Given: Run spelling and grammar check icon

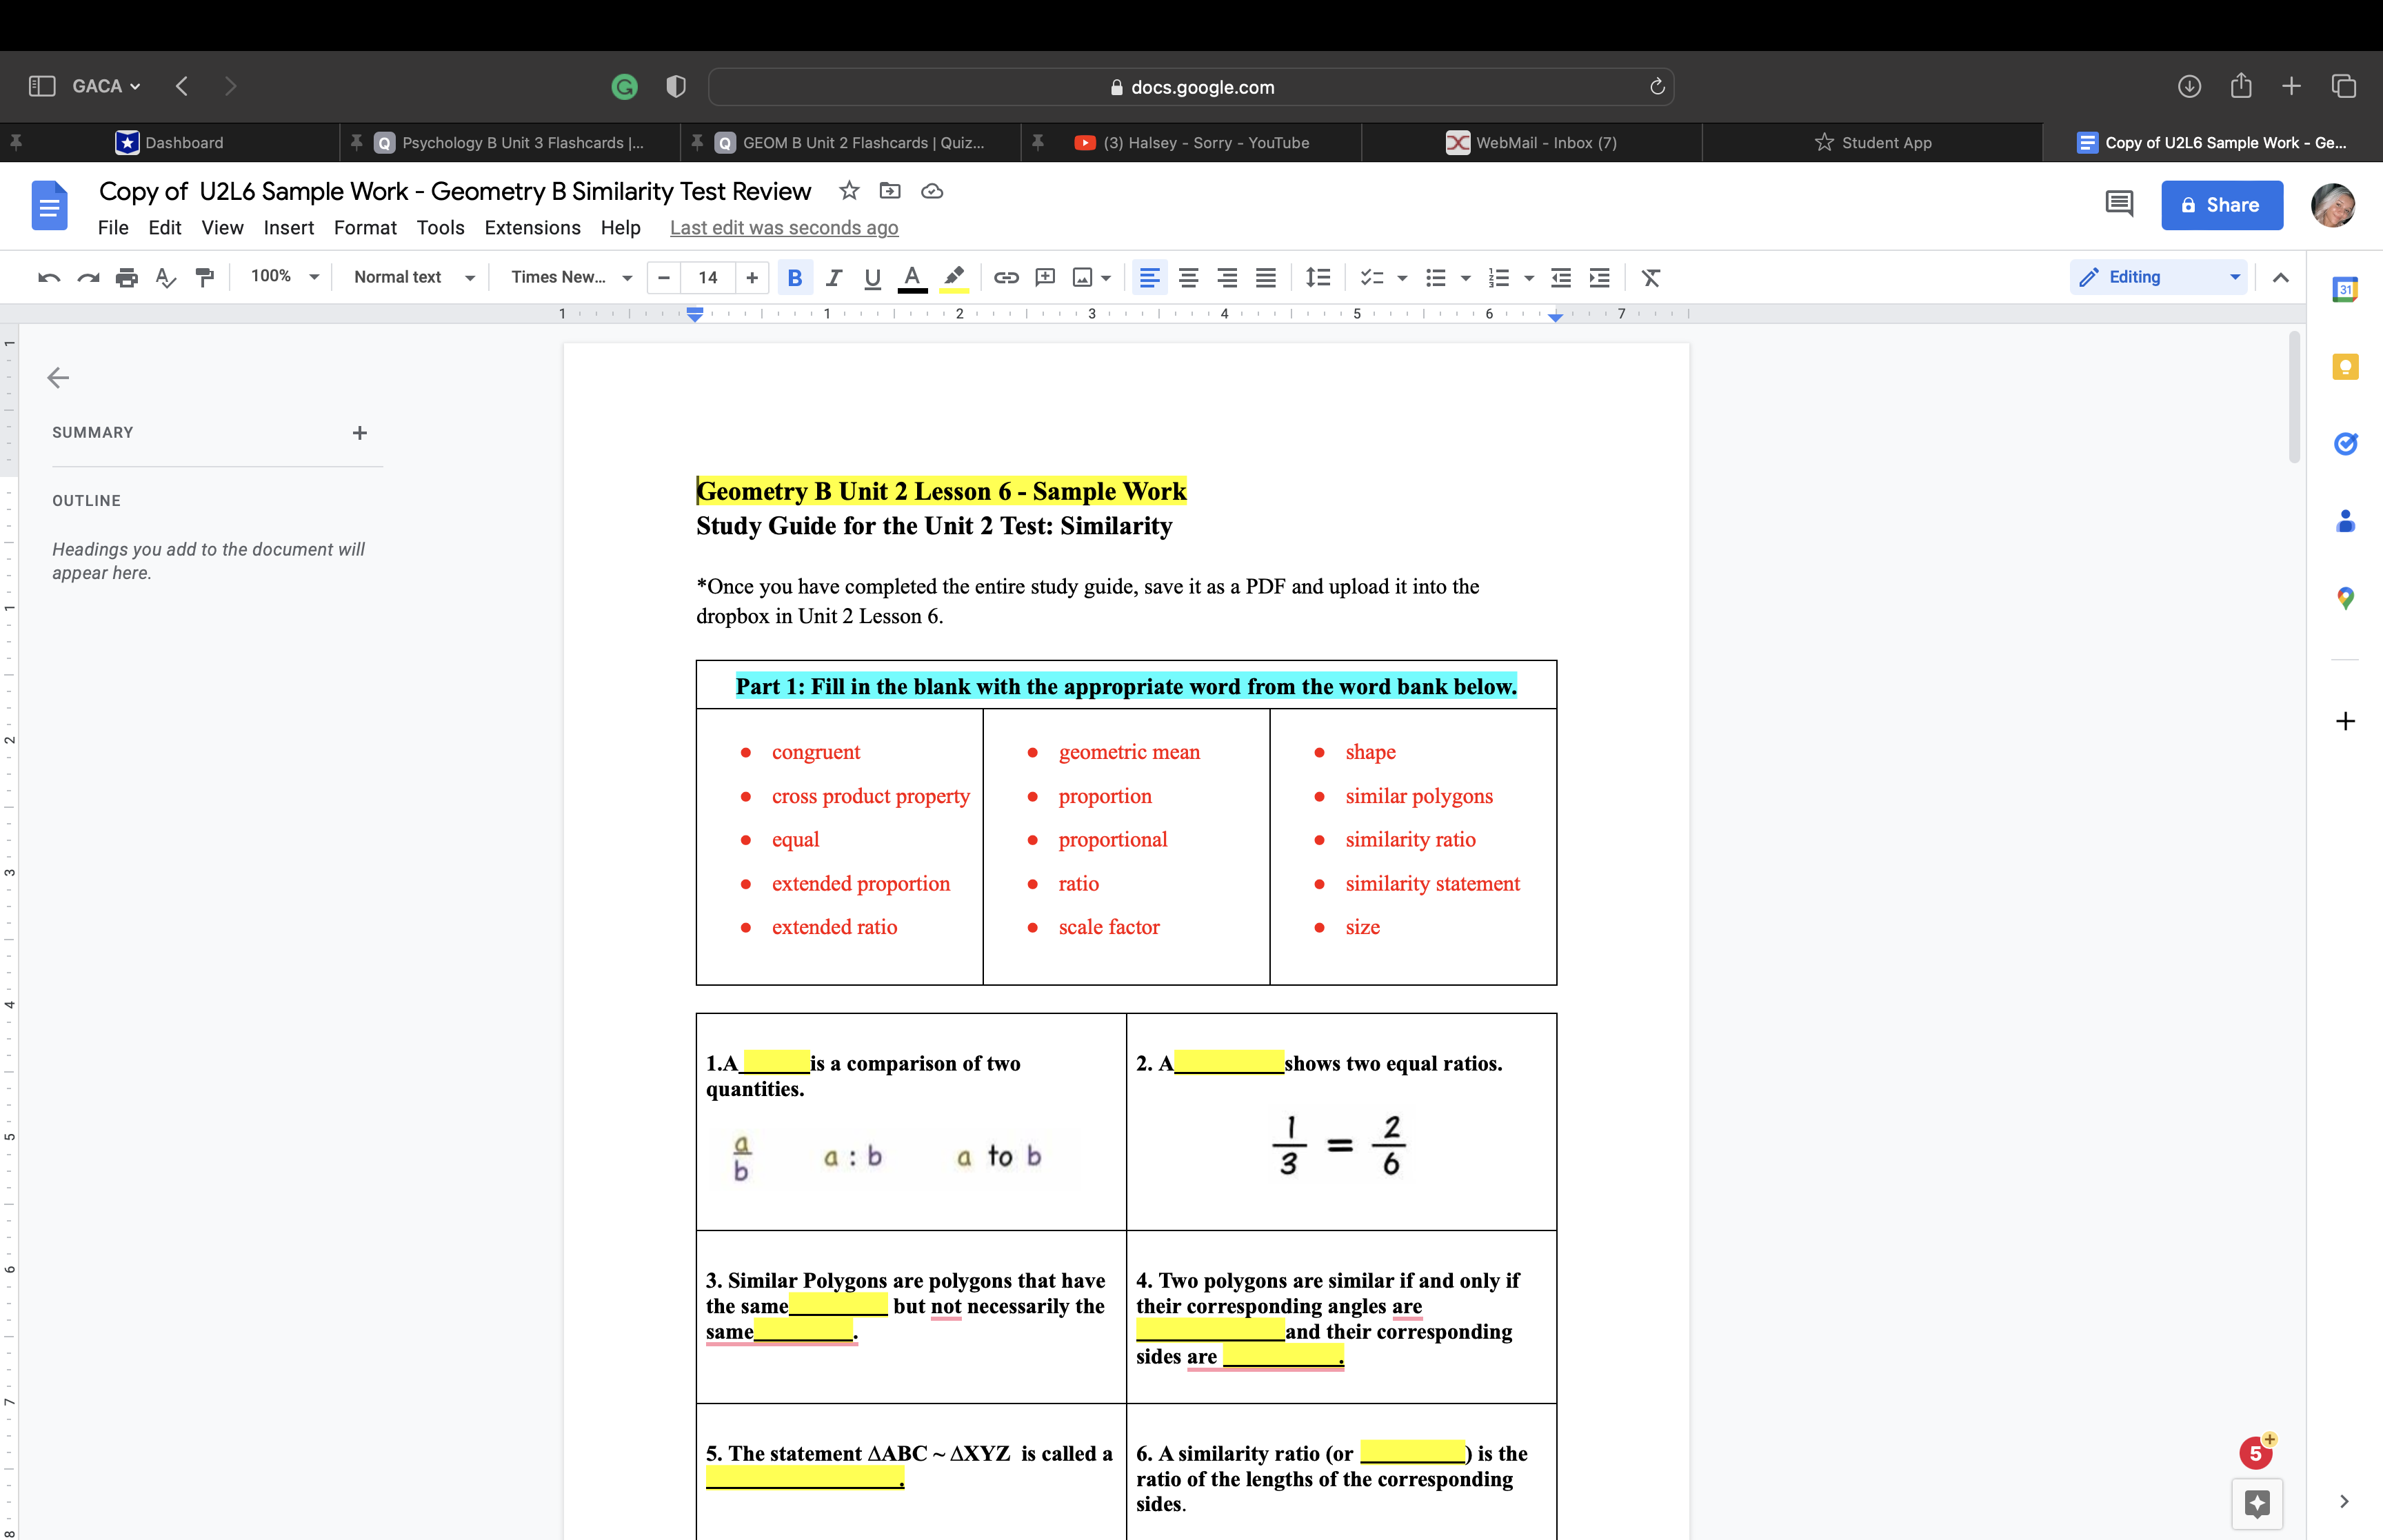Looking at the screenshot, I should point(166,277).
